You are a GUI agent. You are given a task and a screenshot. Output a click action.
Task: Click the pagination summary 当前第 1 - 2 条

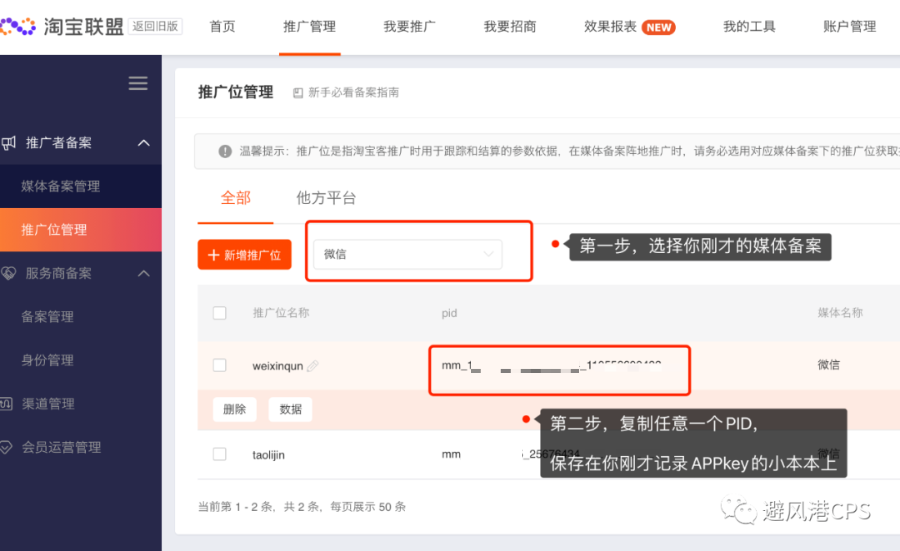click(235, 507)
